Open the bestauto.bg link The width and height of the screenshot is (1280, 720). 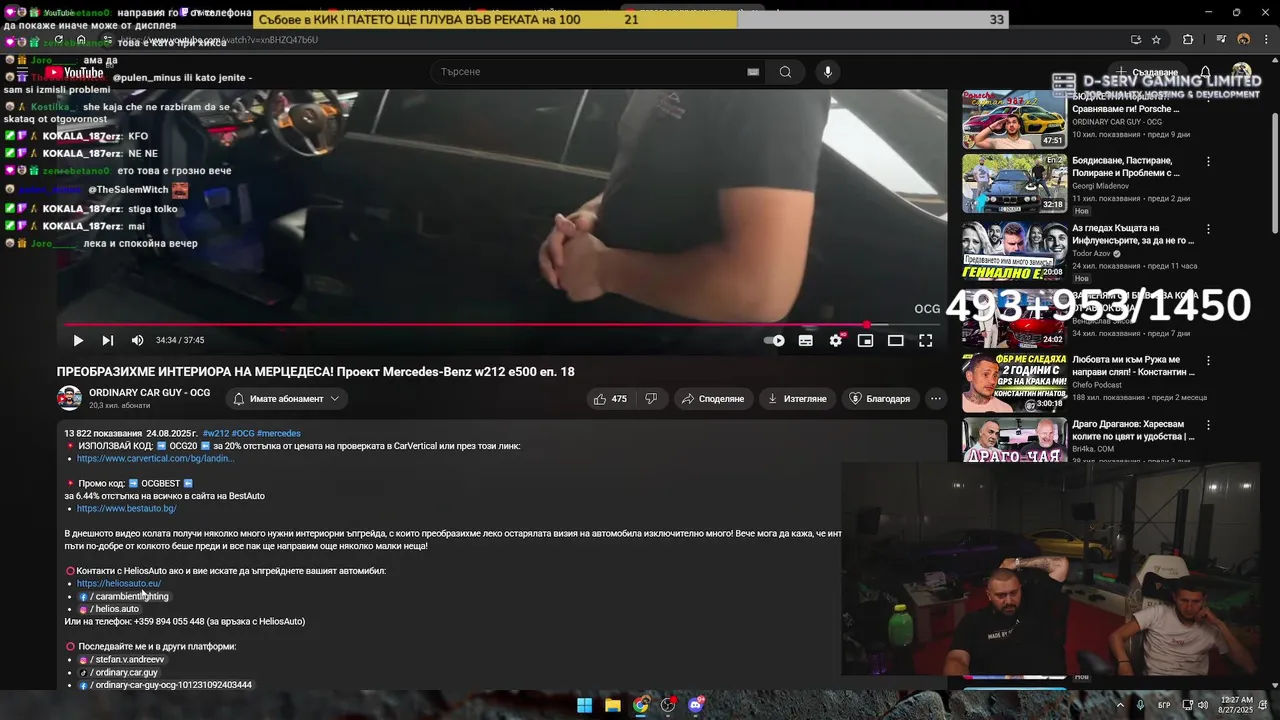click(x=126, y=508)
